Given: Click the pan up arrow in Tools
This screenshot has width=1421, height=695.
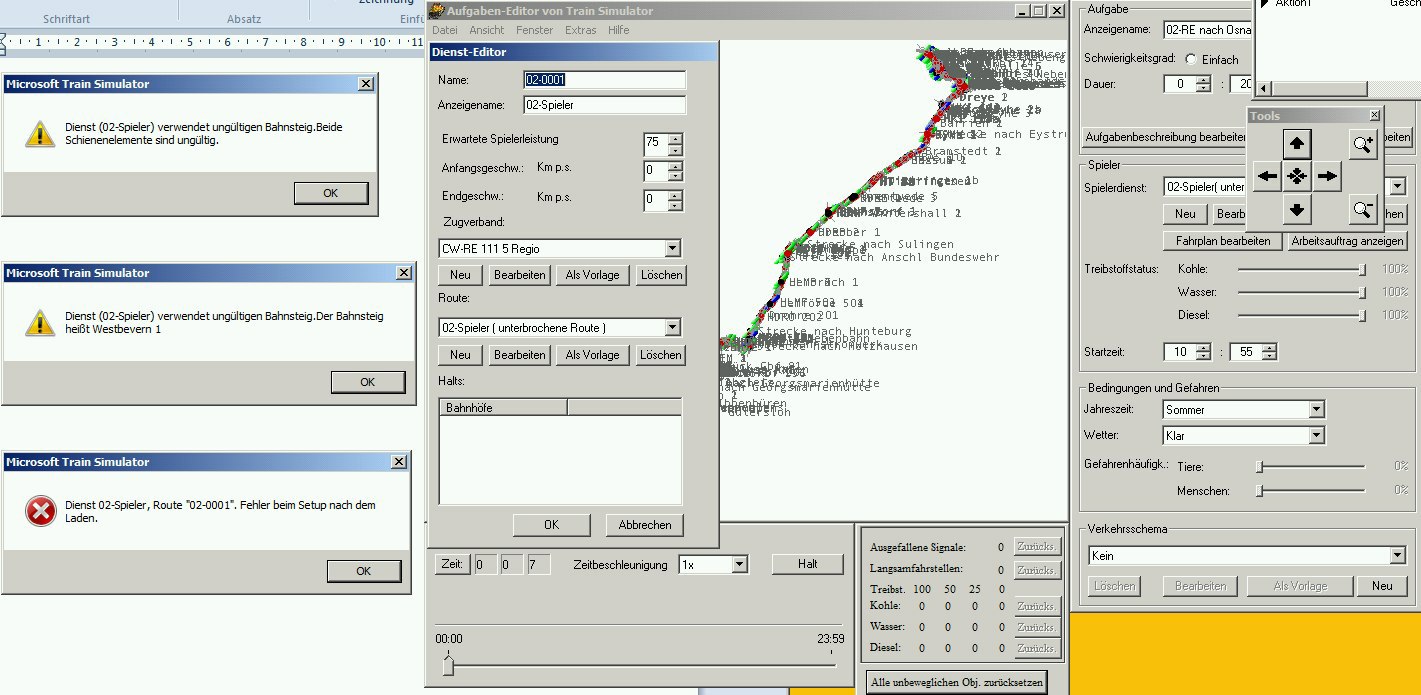Looking at the screenshot, I should [1297, 144].
